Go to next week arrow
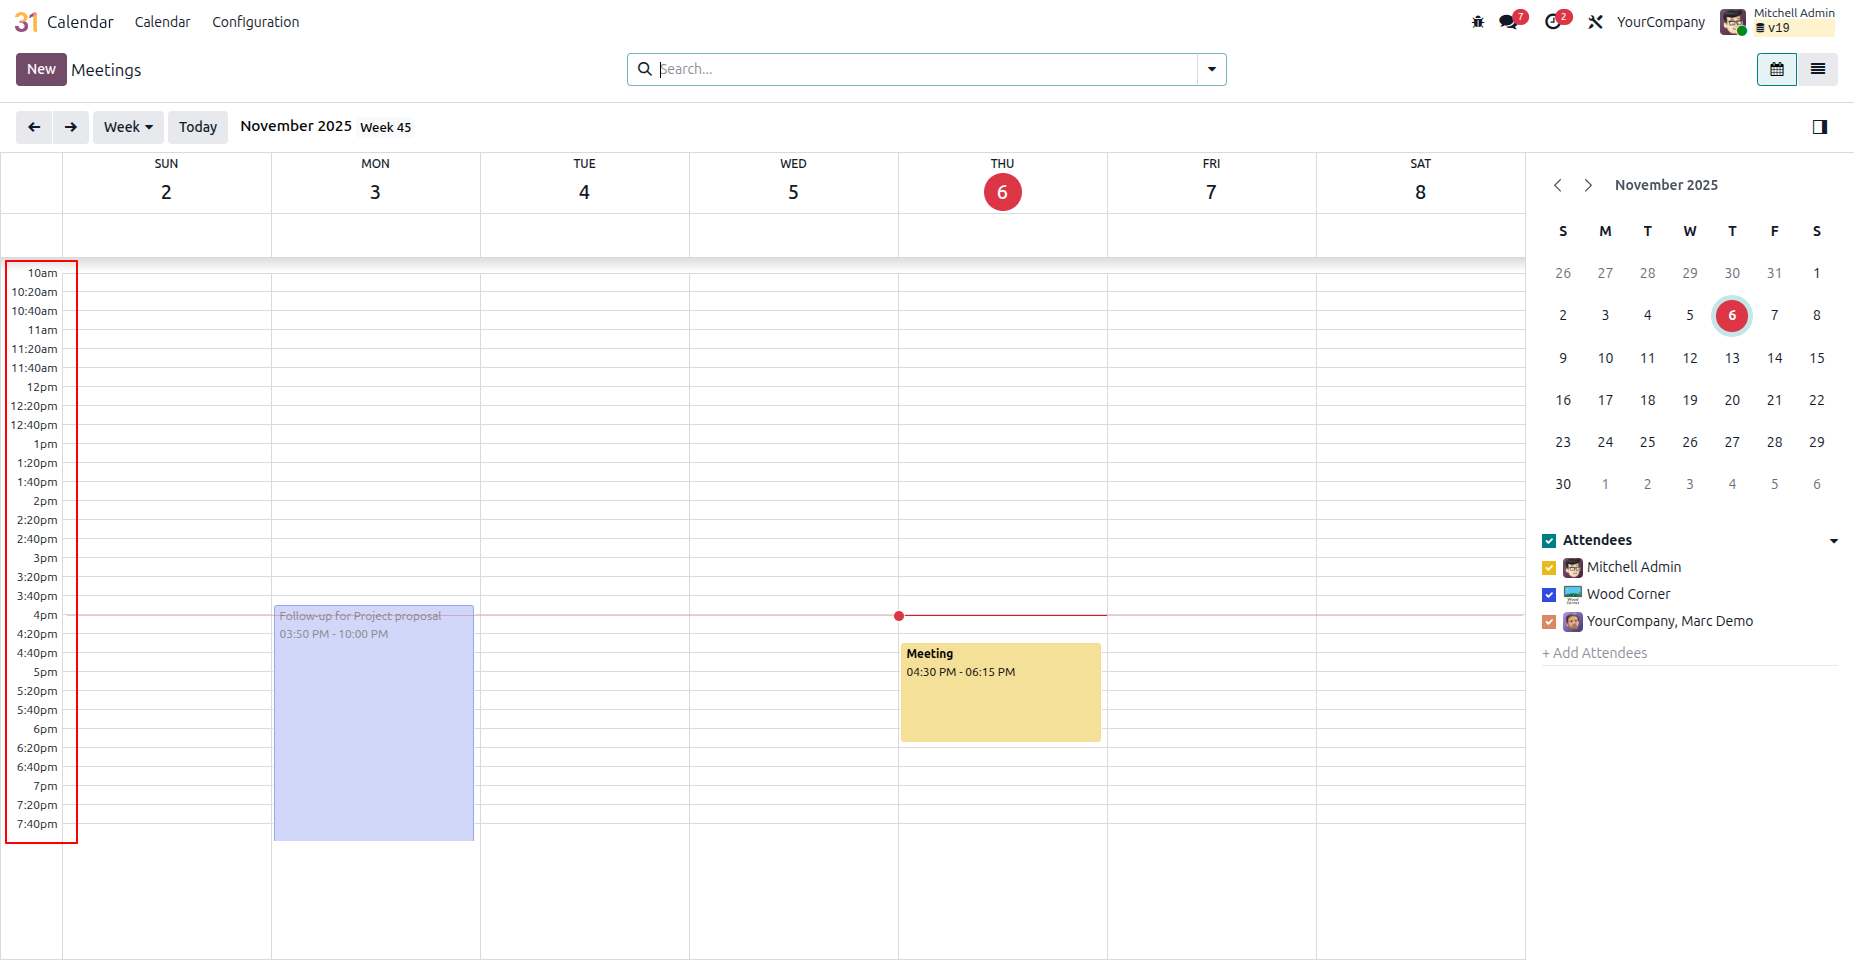 click(71, 127)
